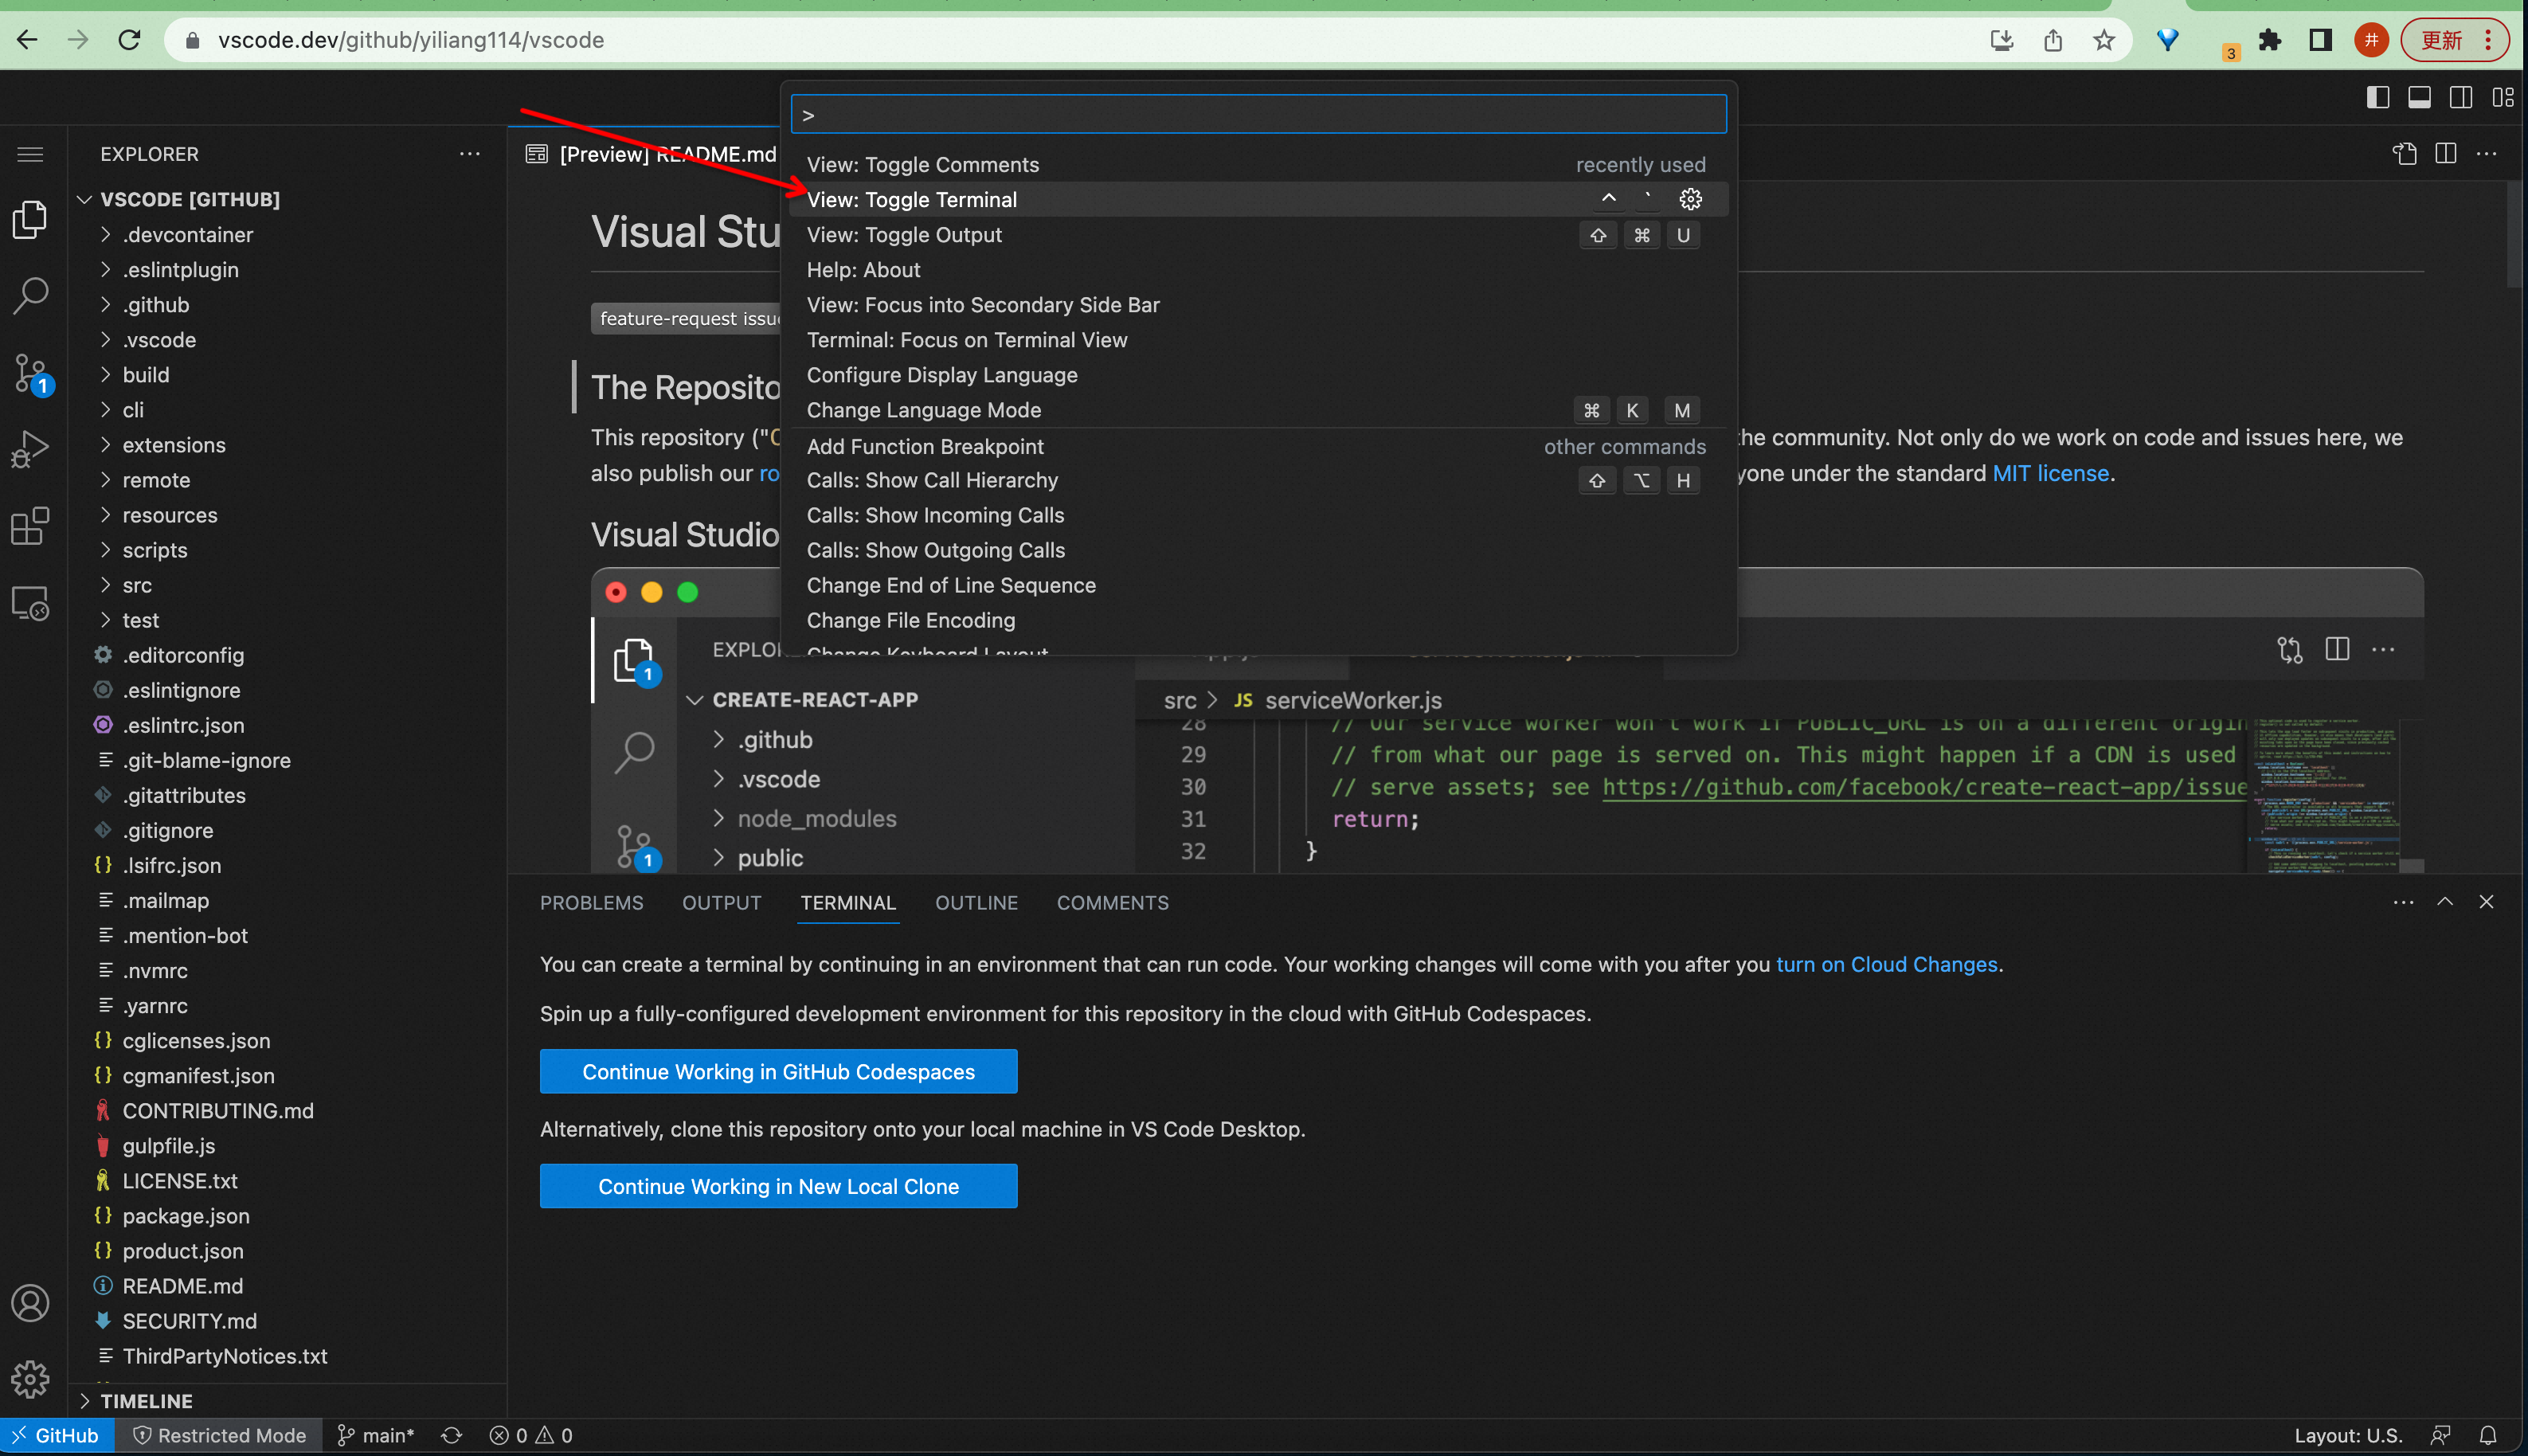Toggle the Primary Side Bar visibility
This screenshot has width=2528, height=1456.
coord(2378,97)
